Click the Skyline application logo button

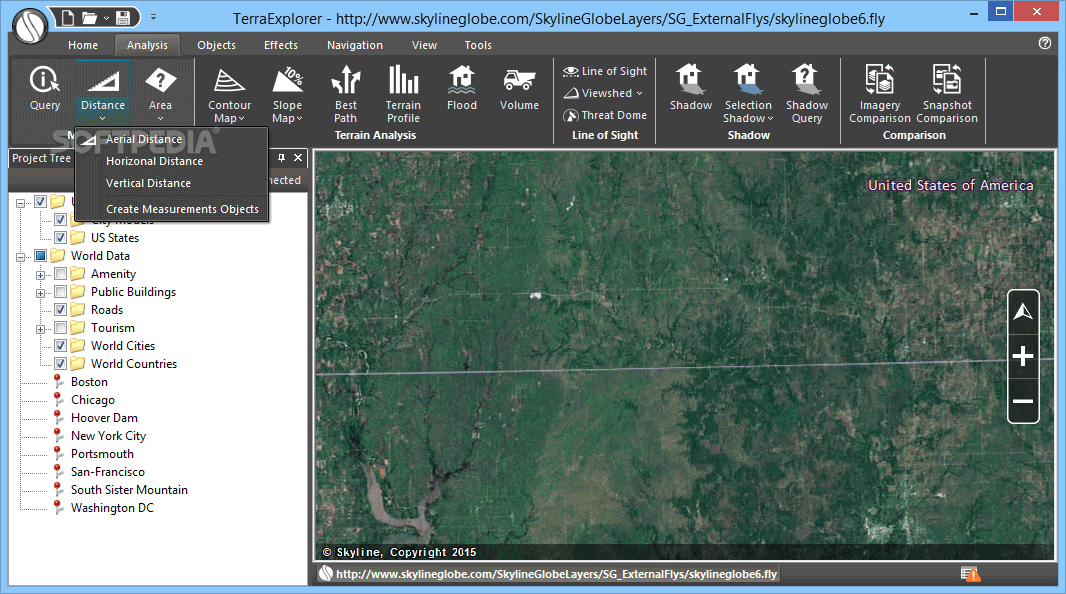click(x=29, y=26)
